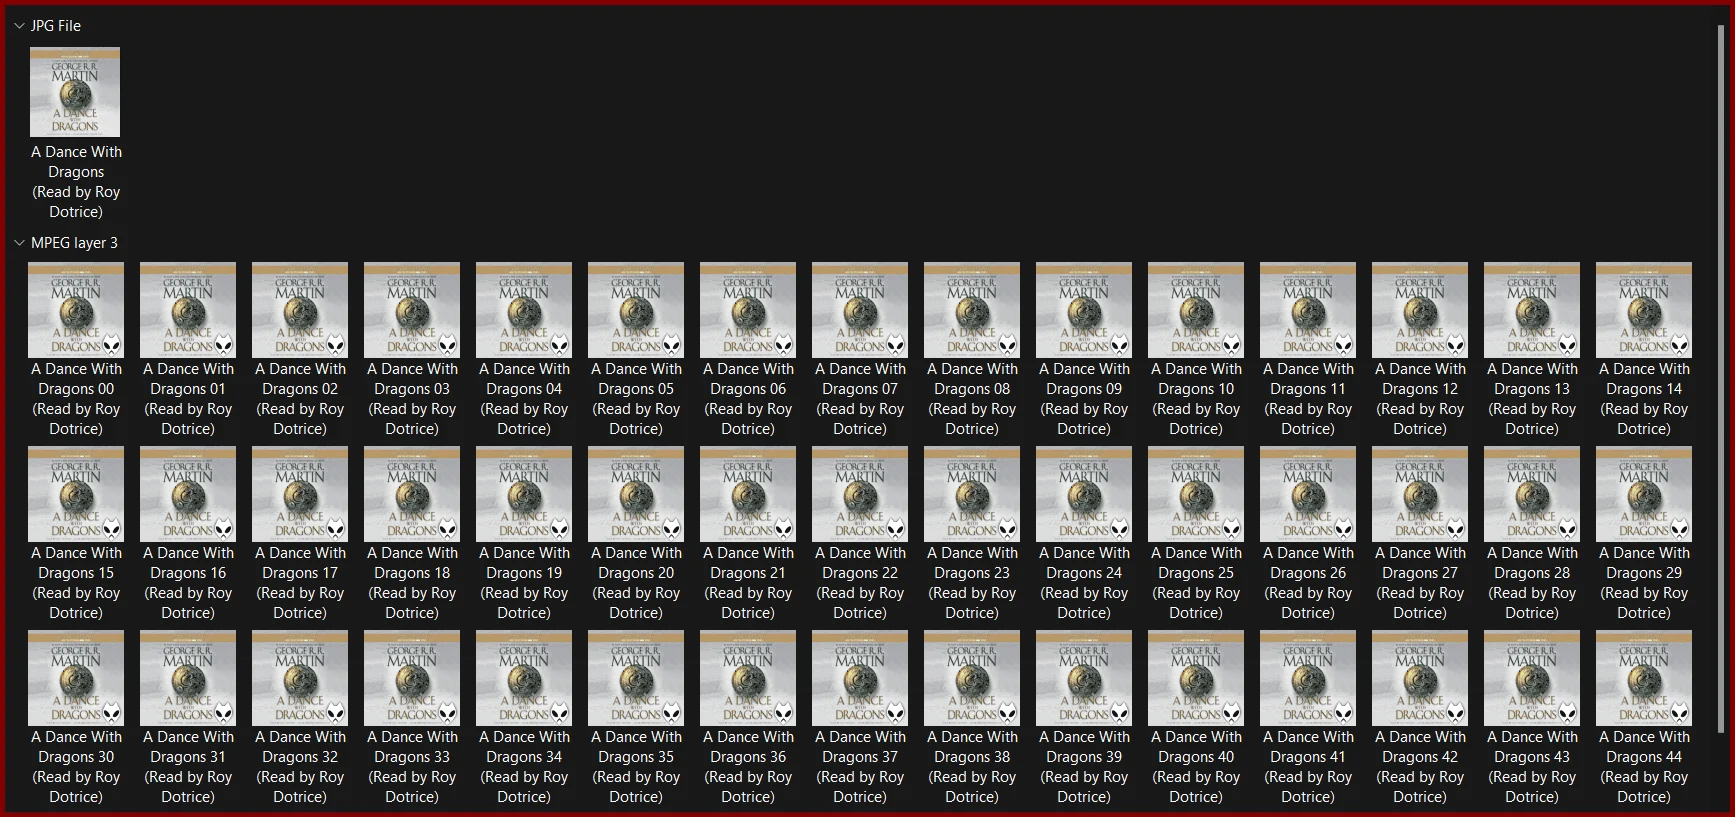Select the A Dance With Dragons 40 MP3 icon

click(x=1196, y=678)
